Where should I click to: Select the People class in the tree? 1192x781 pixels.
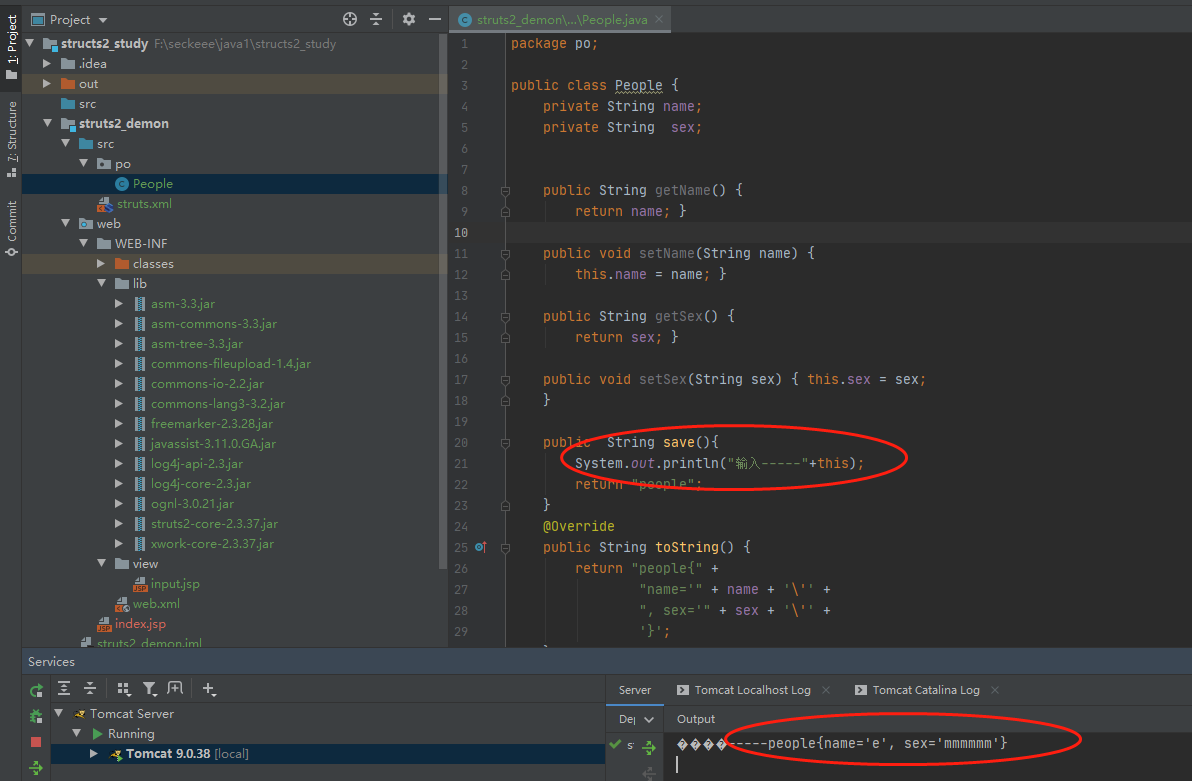tap(152, 183)
